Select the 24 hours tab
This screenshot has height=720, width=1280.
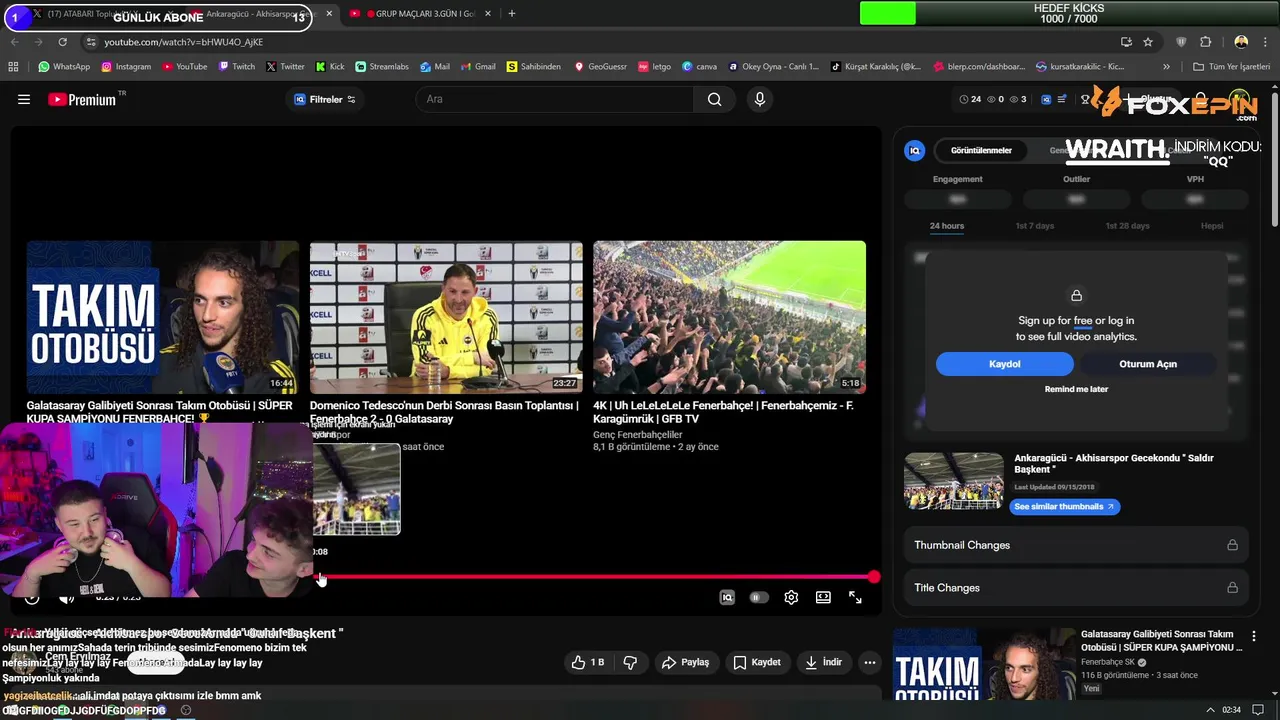(x=947, y=226)
